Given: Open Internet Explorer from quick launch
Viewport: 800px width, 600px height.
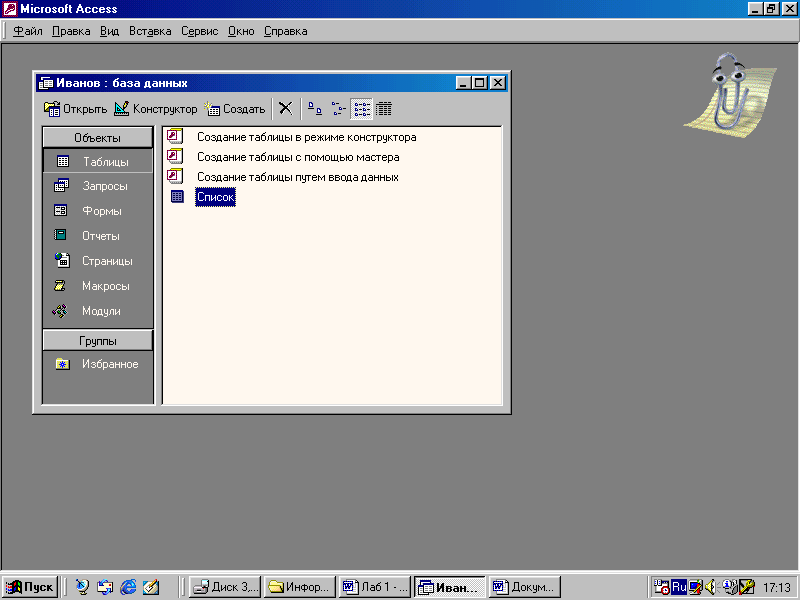Looking at the screenshot, I should click(128, 587).
